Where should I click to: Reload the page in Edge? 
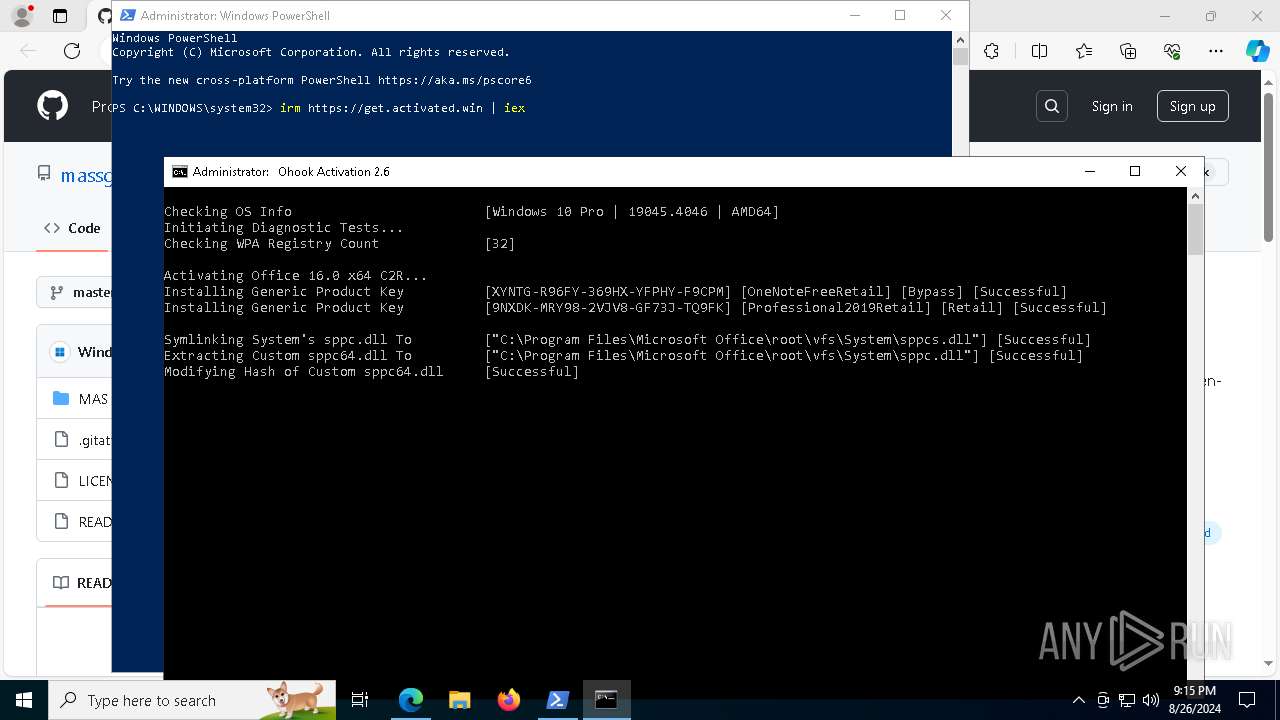click(x=72, y=51)
